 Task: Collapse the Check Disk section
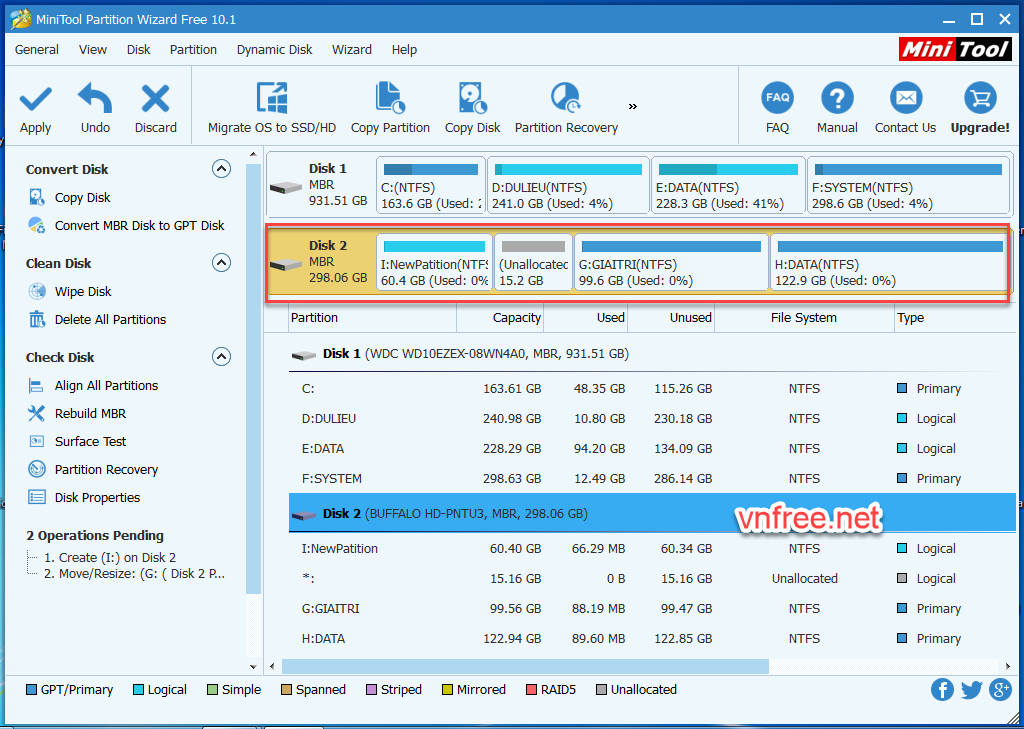(222, 357)
